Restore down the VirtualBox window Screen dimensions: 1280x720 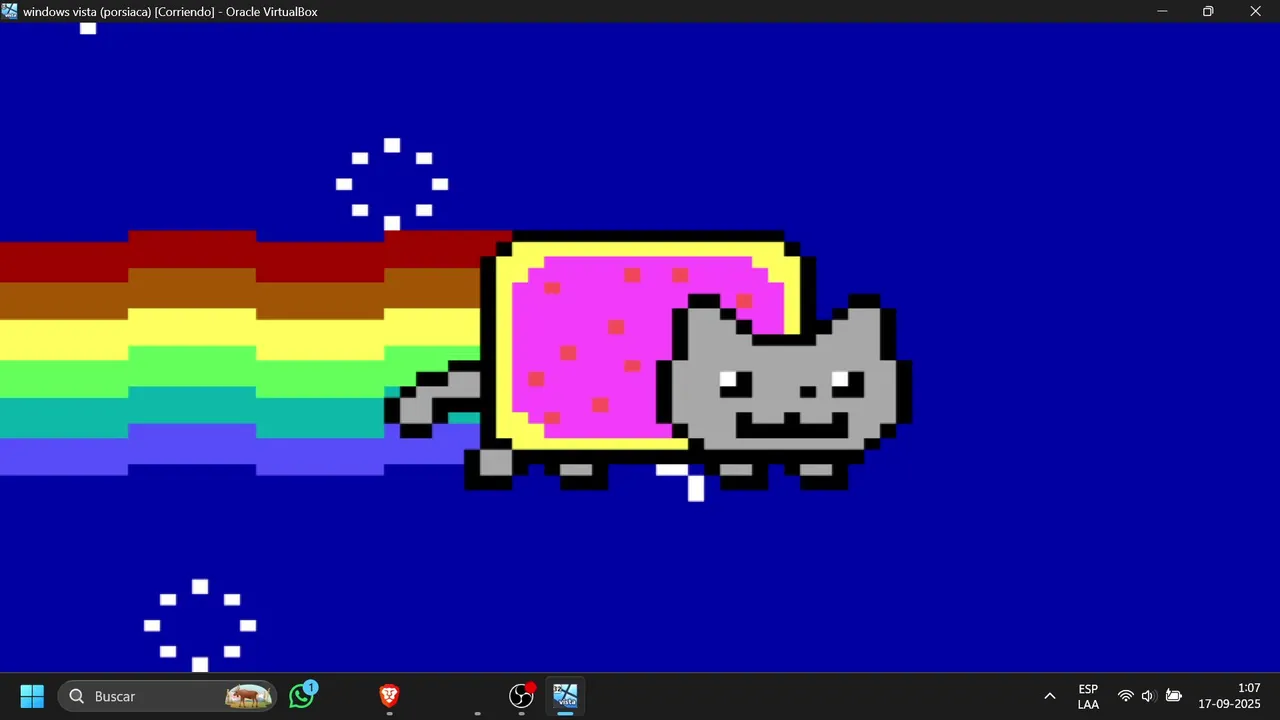[x=1208, y=11]
